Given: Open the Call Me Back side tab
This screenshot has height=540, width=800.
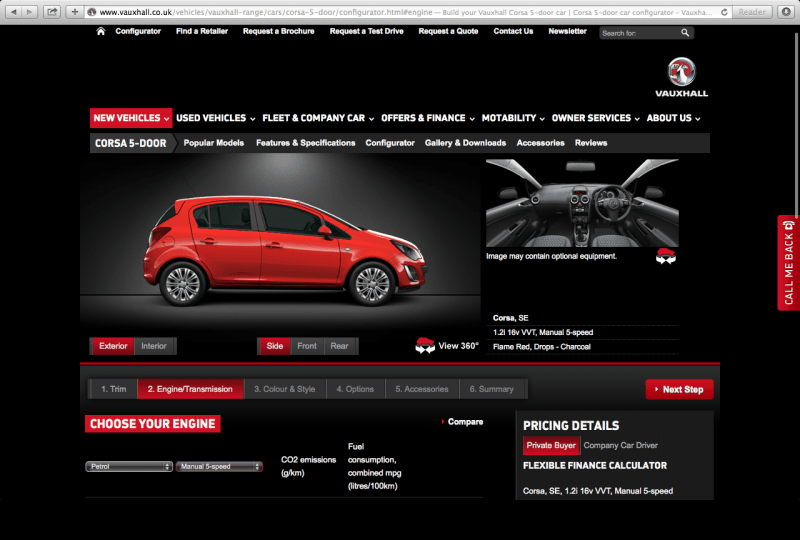Looking at the screenshot, I should point(788,263).
